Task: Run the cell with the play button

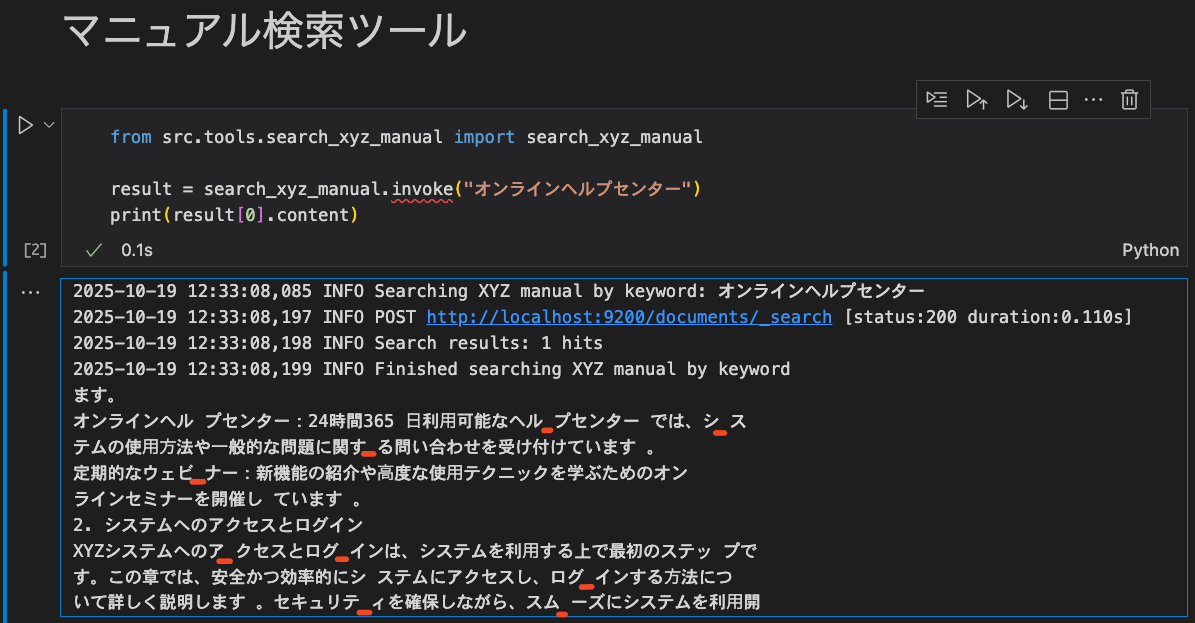Action: click(x=25, y=125)
